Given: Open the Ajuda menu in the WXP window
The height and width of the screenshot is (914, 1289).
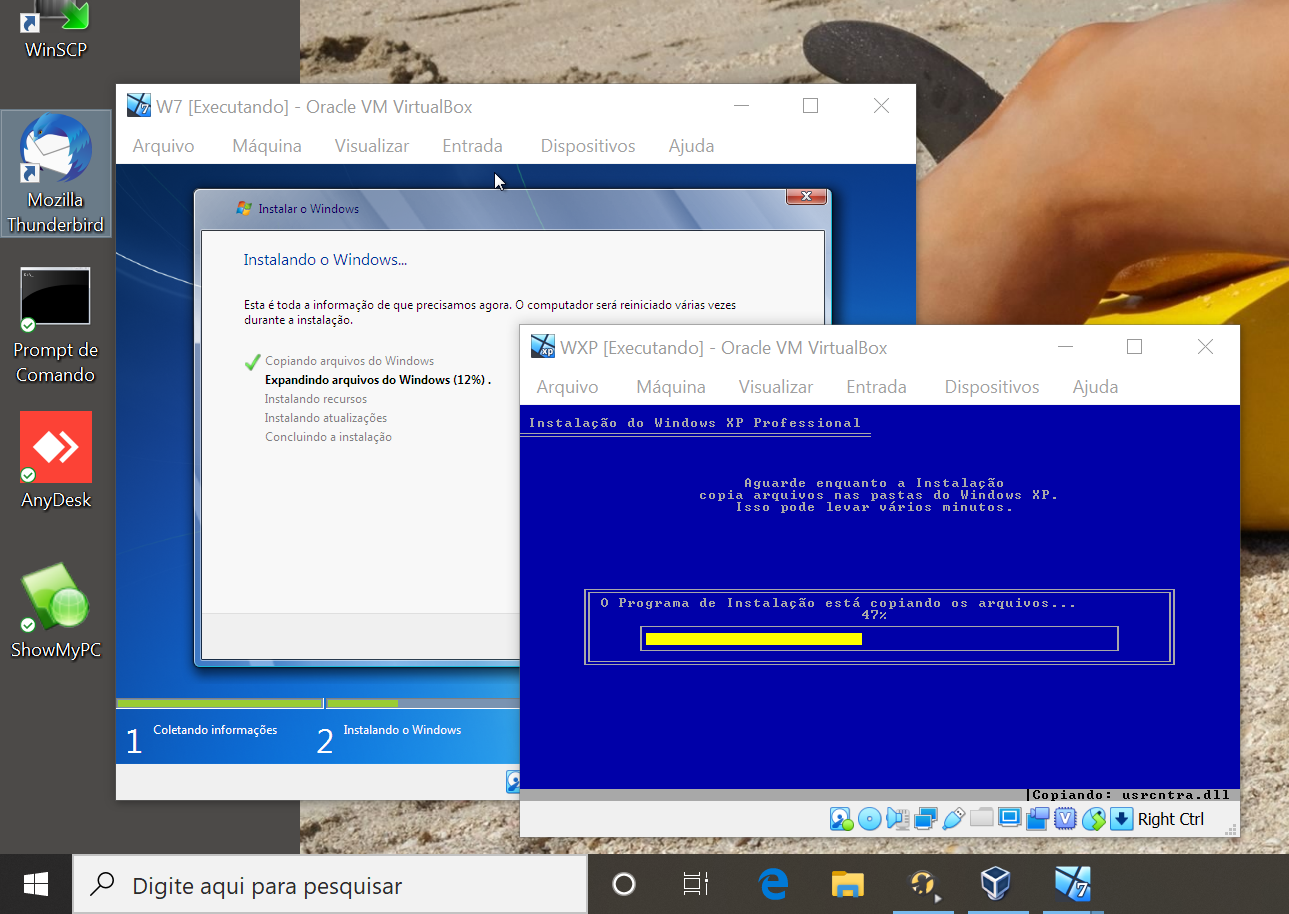Looking at the screenshot, I should point(1095,387).
